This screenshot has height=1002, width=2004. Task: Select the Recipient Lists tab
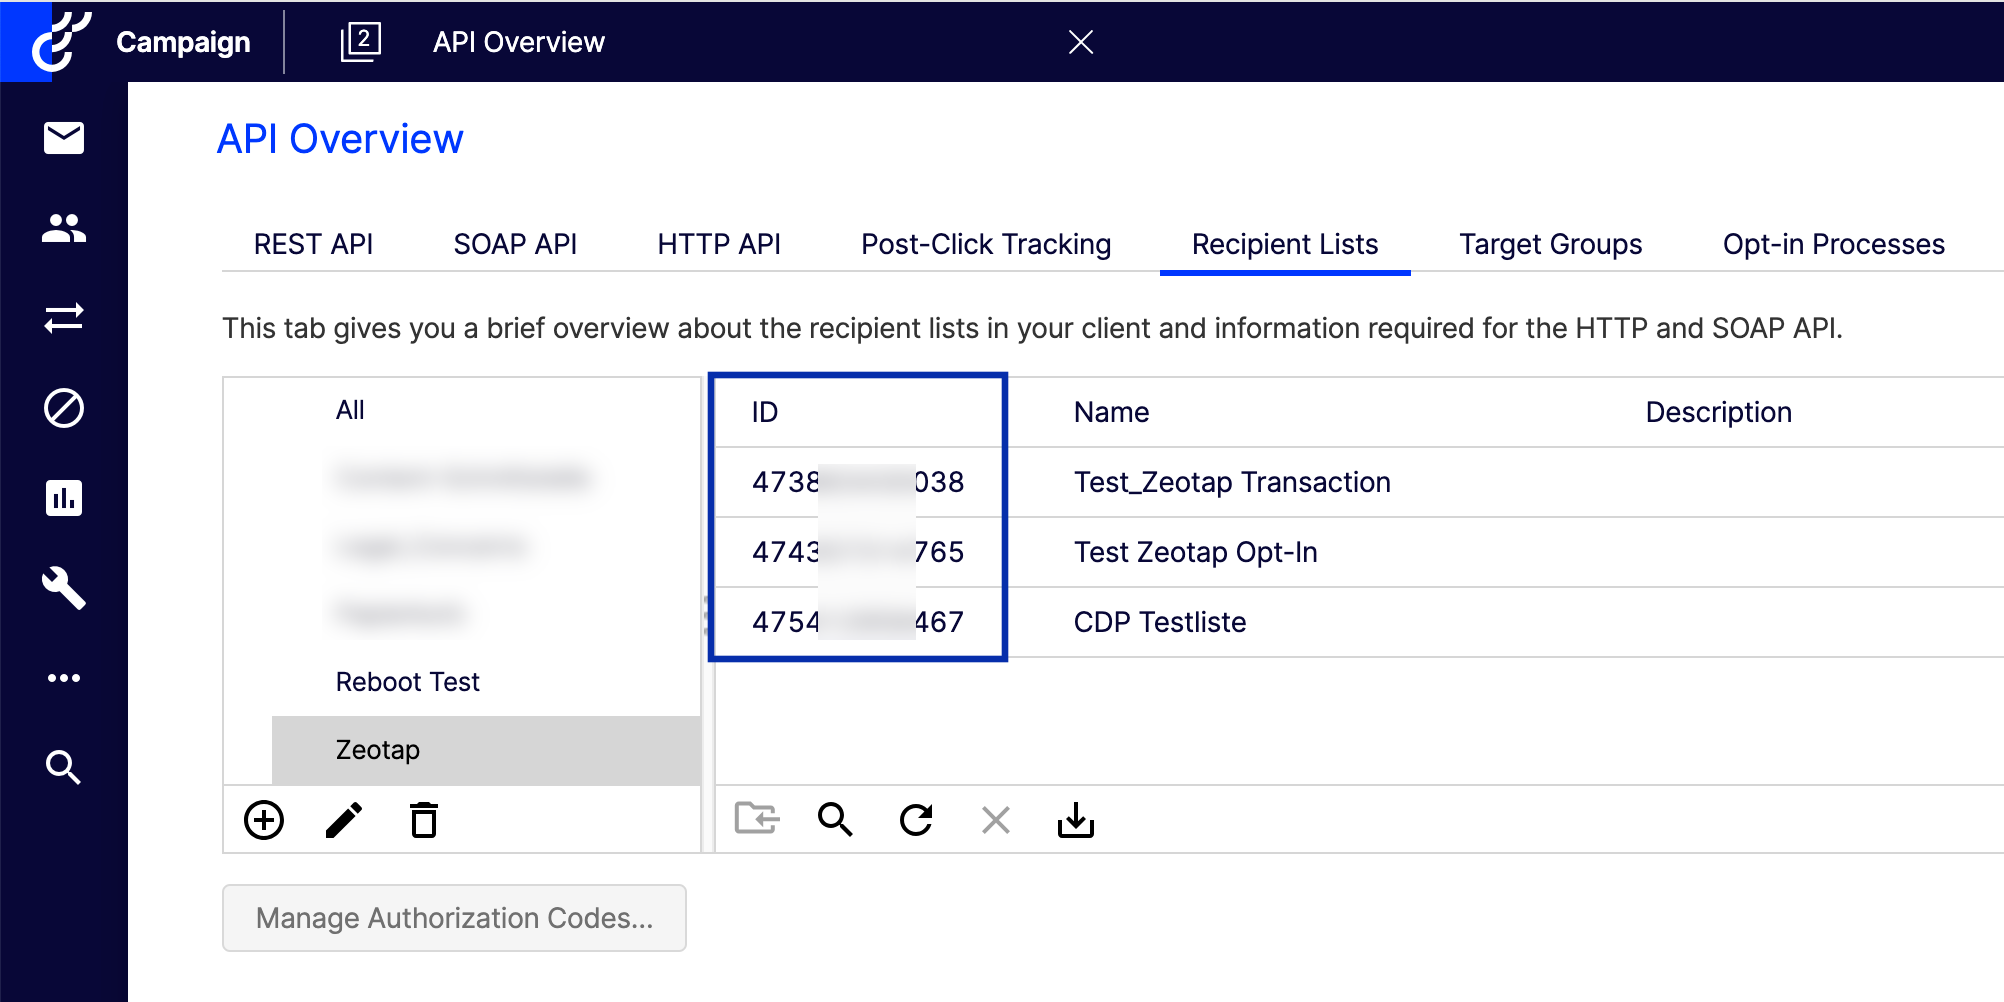click(x=1285, y=244)
